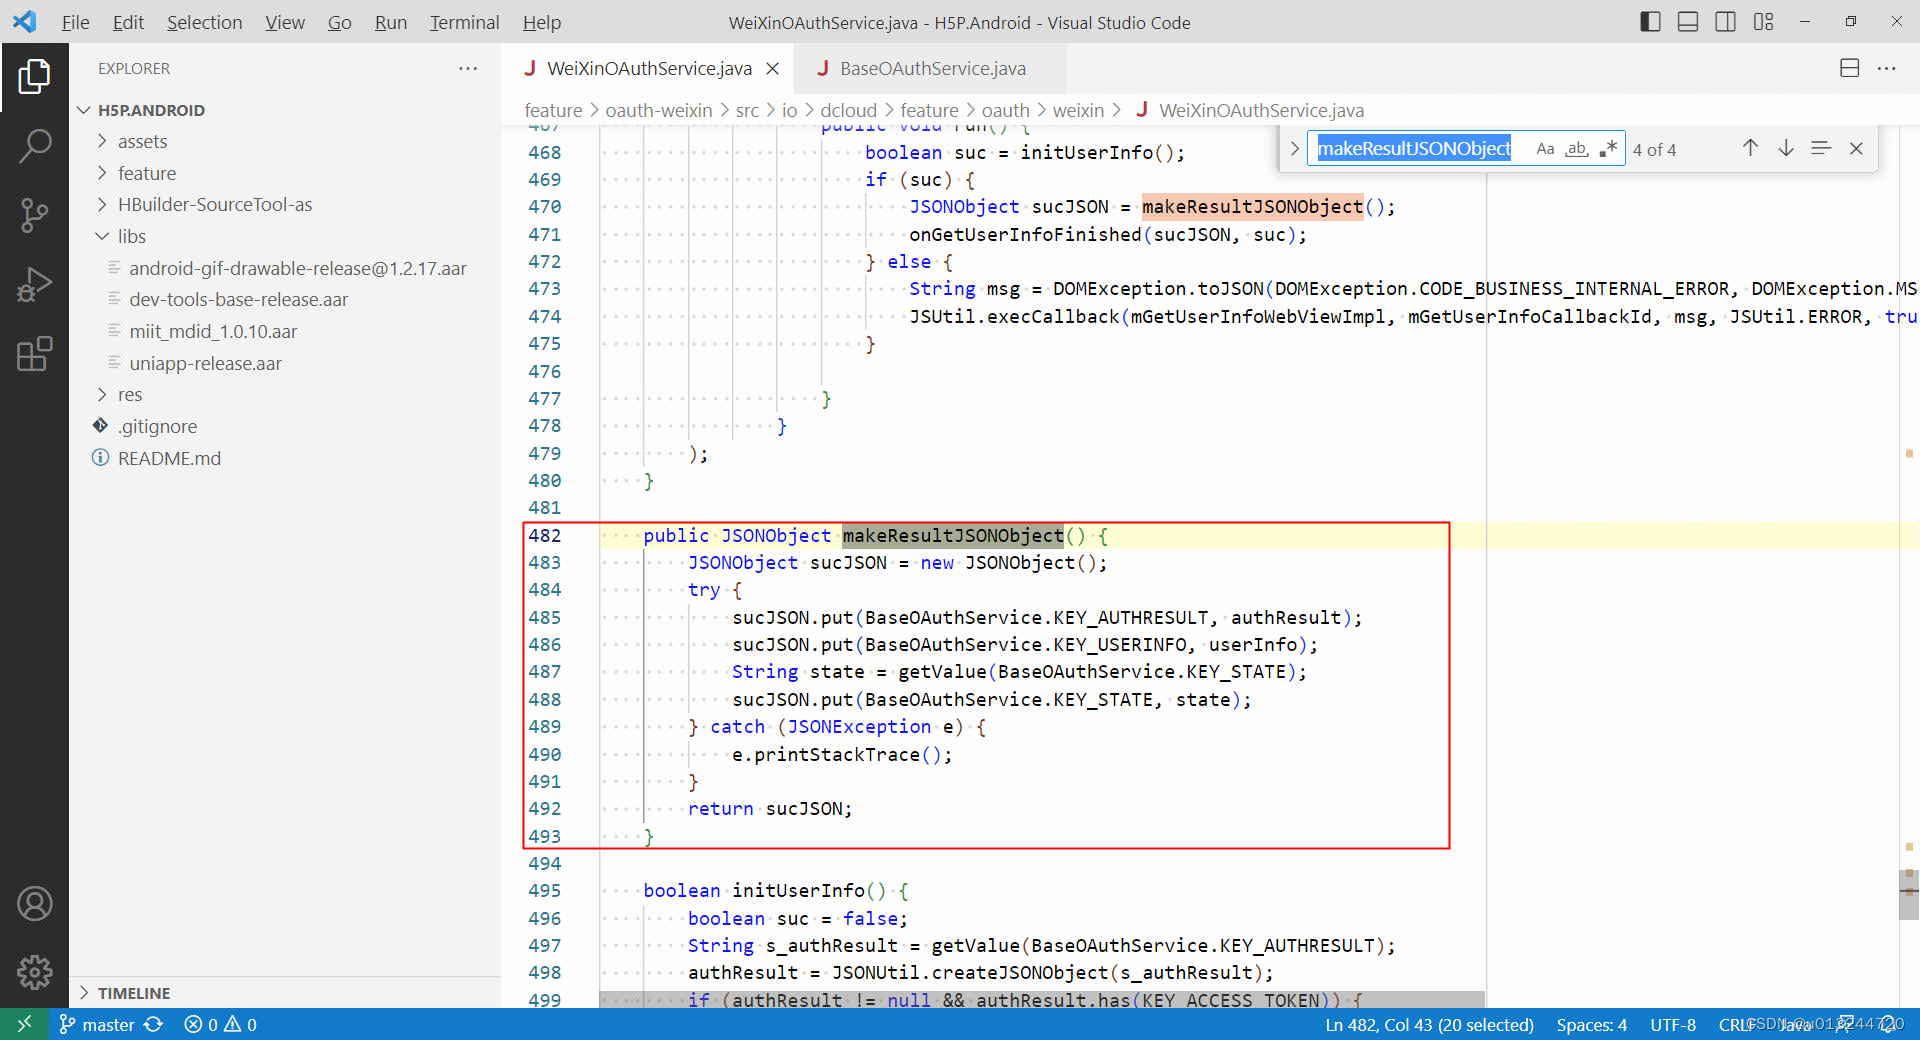Open miit_mdid_1.0.10.aar file
Image resolution: width=1920 pixels, height=1040 pixels.
tap(213, 331)
